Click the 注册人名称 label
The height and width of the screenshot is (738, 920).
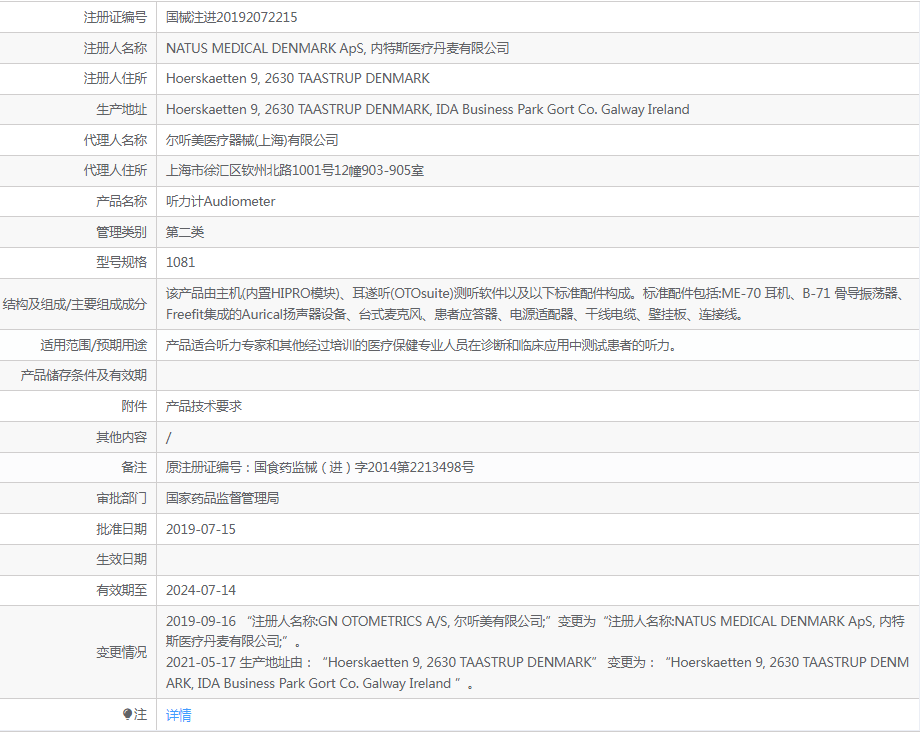coord(115,48)
